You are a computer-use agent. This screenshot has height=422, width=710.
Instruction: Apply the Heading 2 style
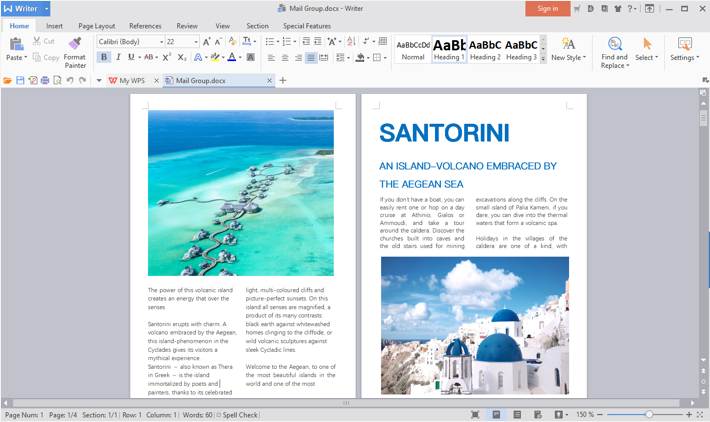[x=485, y=49]
